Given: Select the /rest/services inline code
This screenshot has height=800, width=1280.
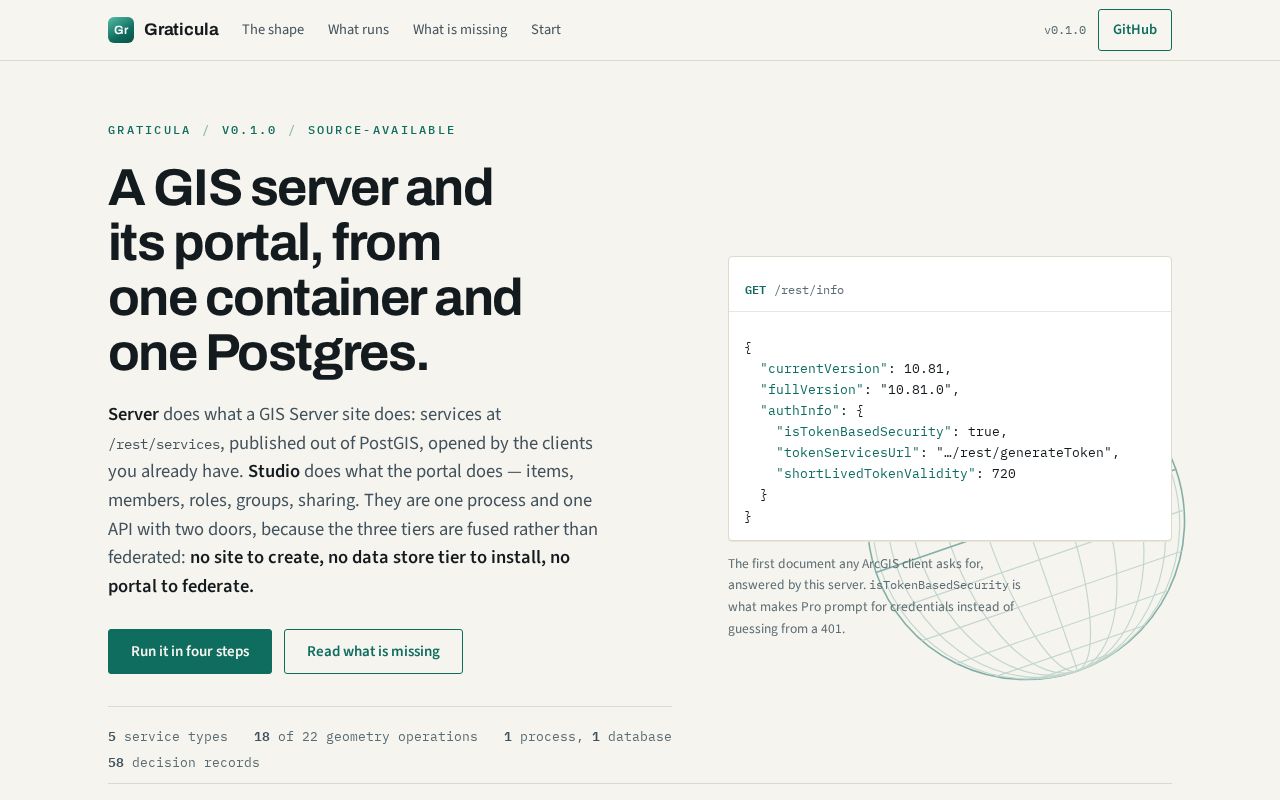Looking at the screenshot, I should click(x=164, y=444).
